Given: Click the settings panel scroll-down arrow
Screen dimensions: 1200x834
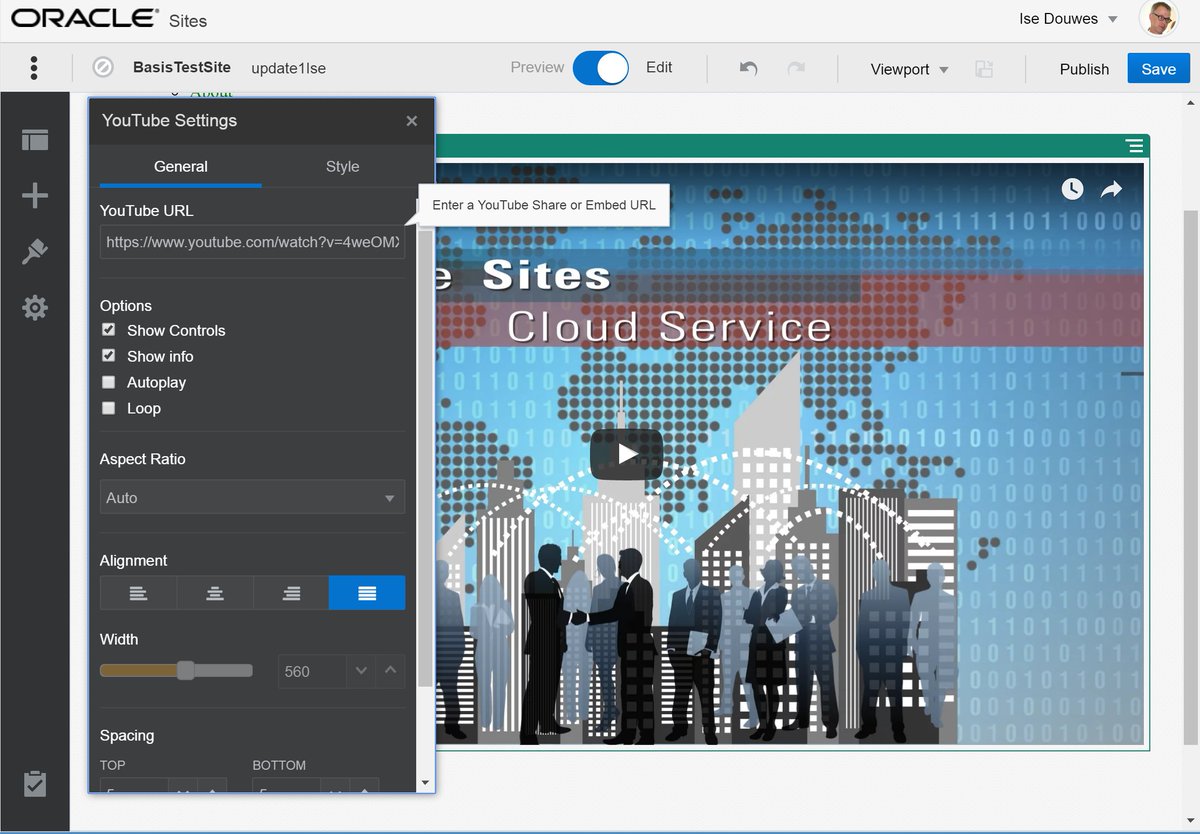Looking at the screenshot, I should click(425, 782).
